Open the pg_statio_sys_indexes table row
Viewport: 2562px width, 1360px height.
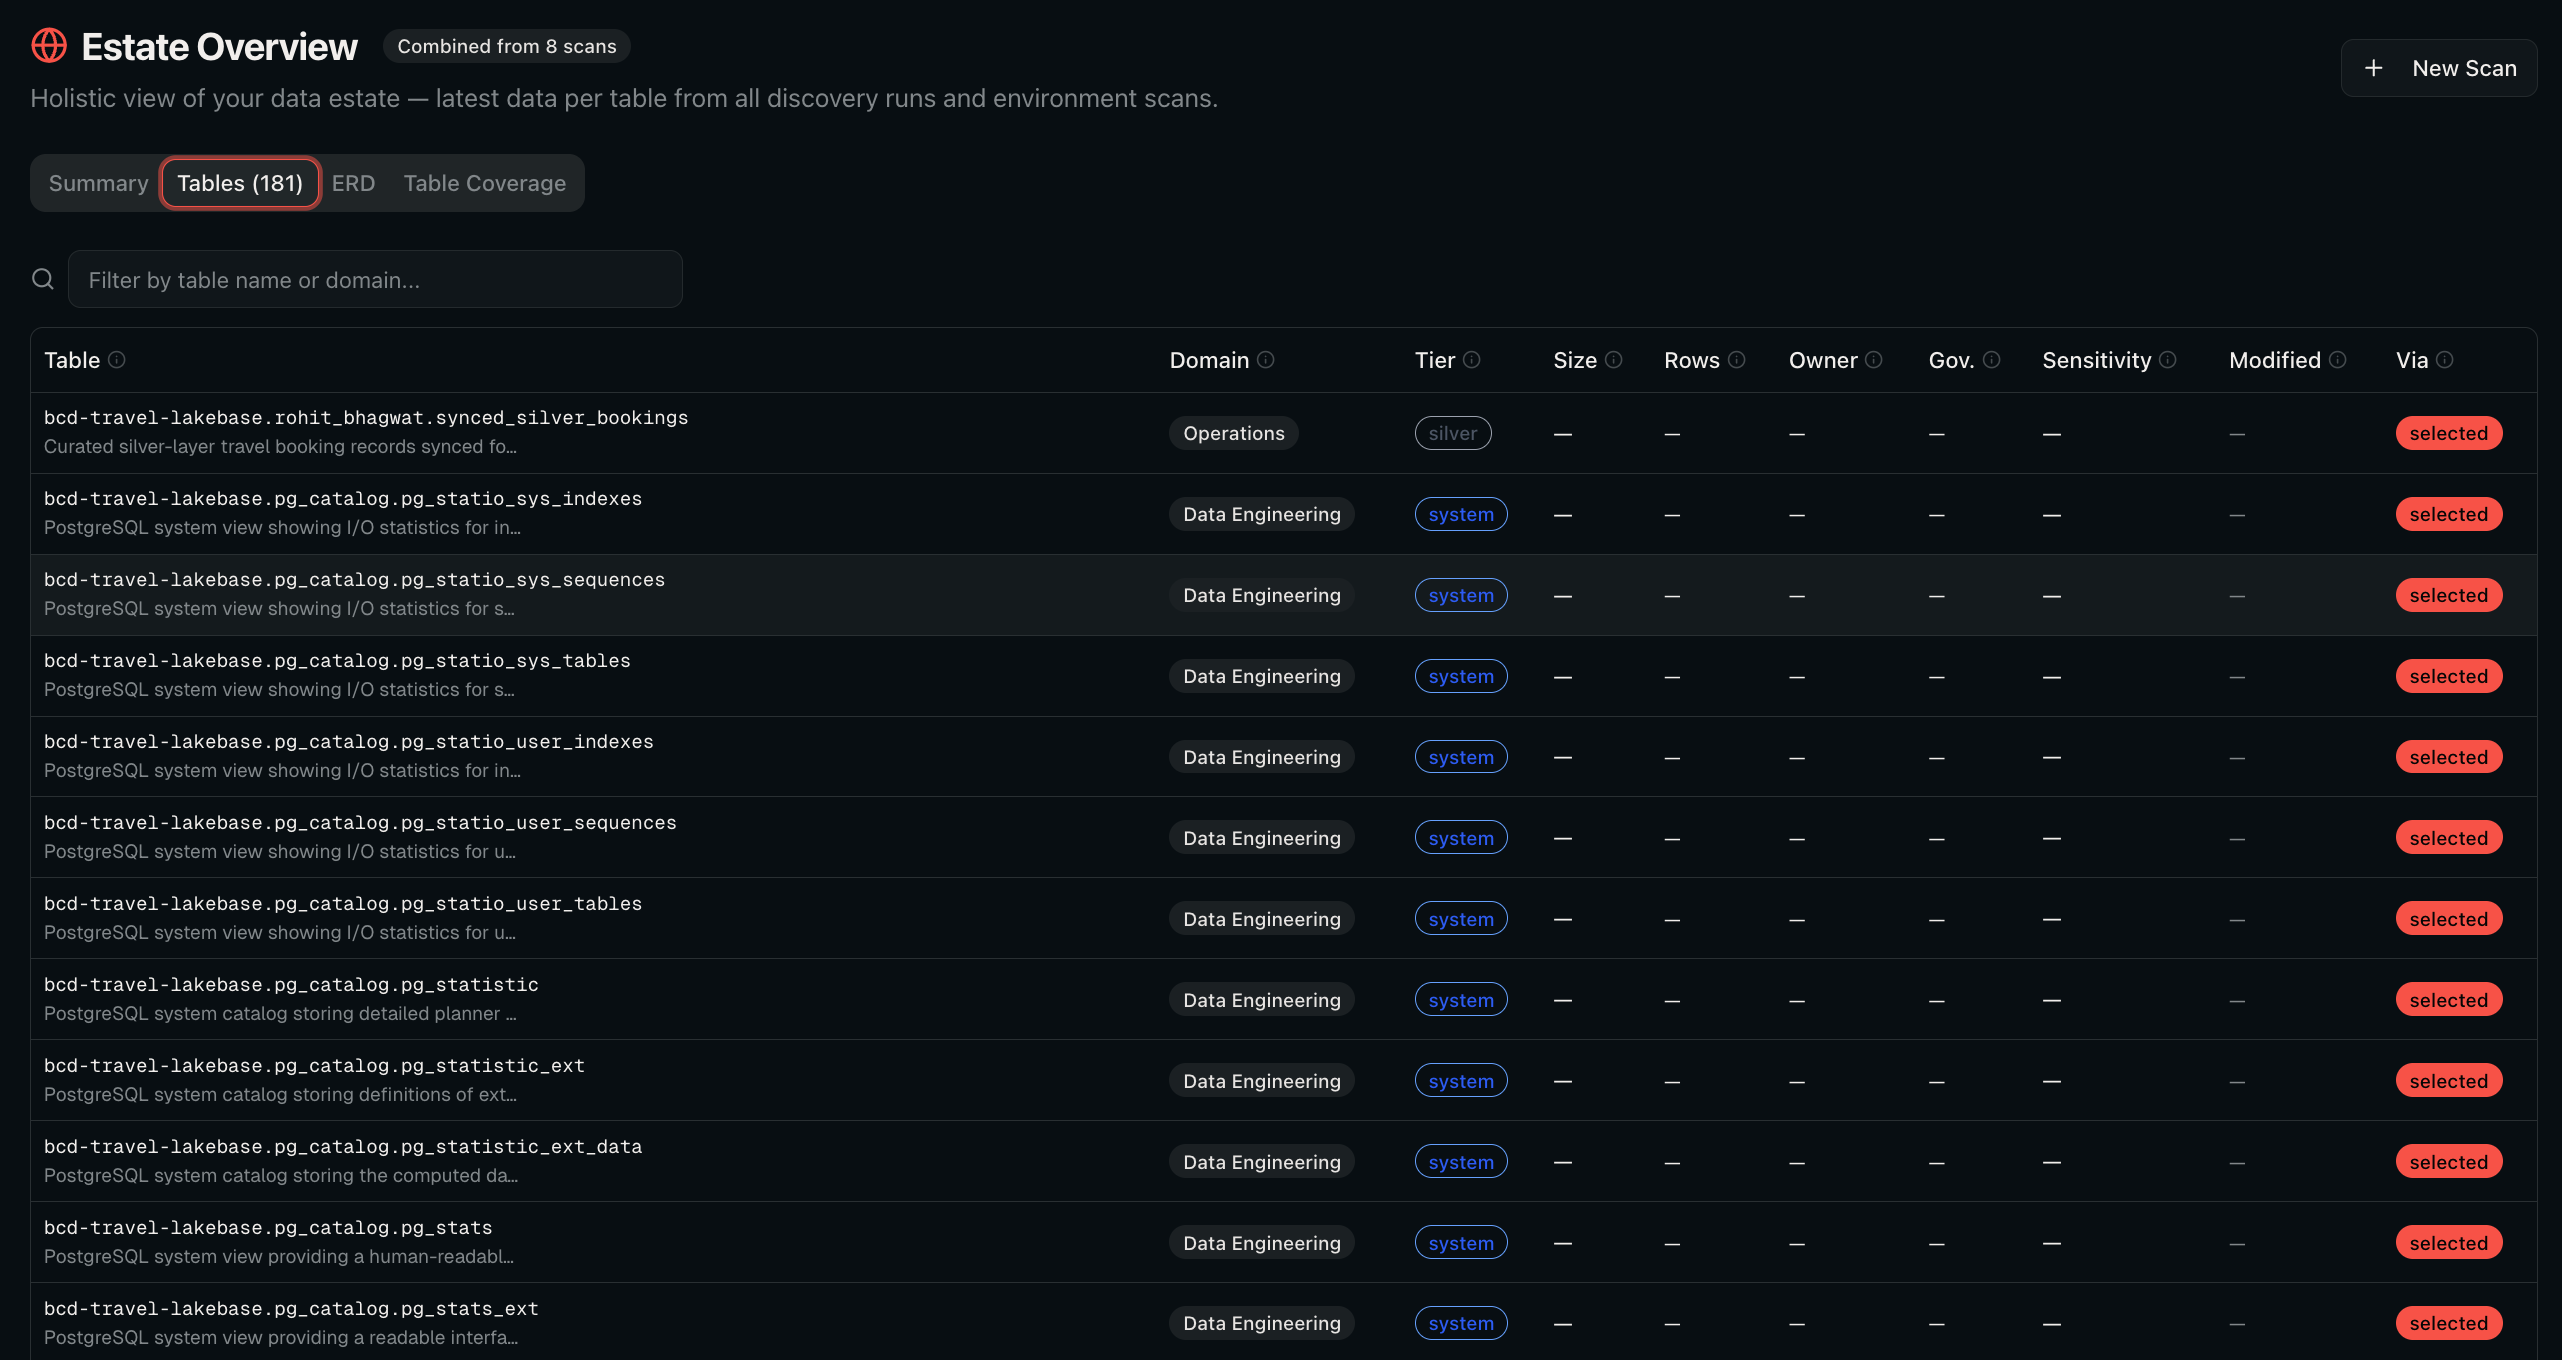[1284, 514]
